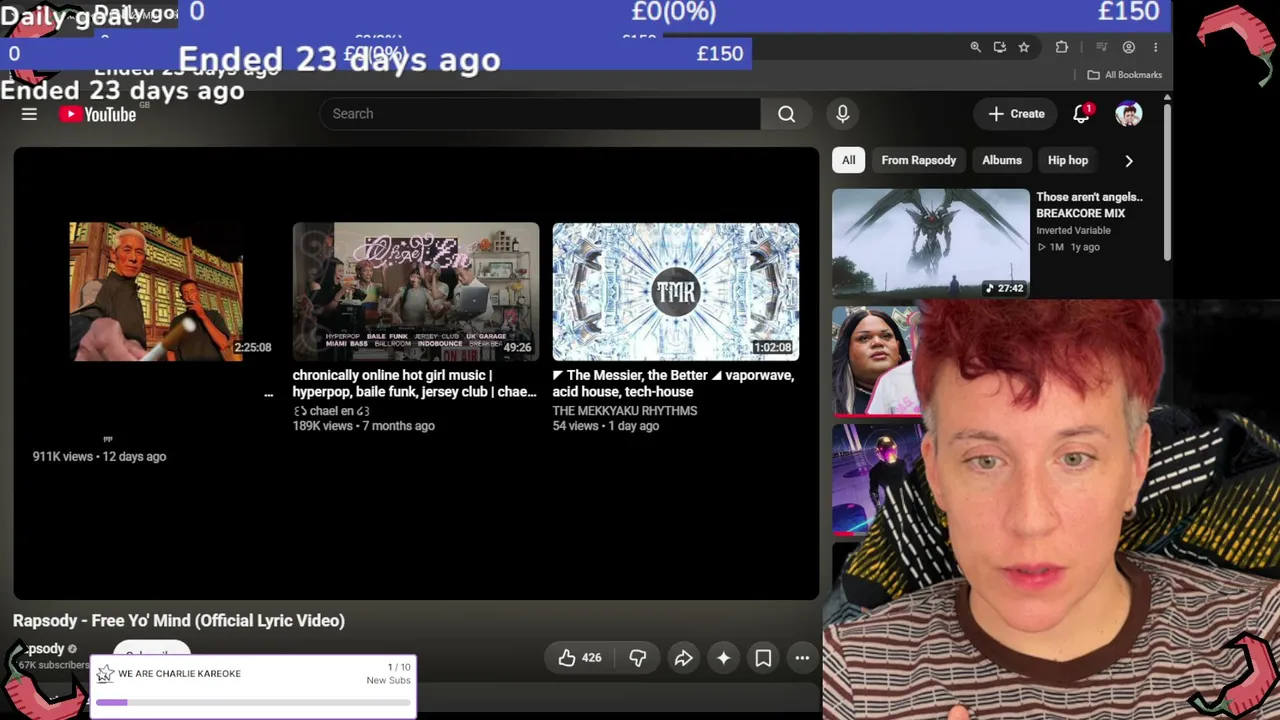Open the All Bookmarks folder
1280x720 pixels.
(1124, 75)
